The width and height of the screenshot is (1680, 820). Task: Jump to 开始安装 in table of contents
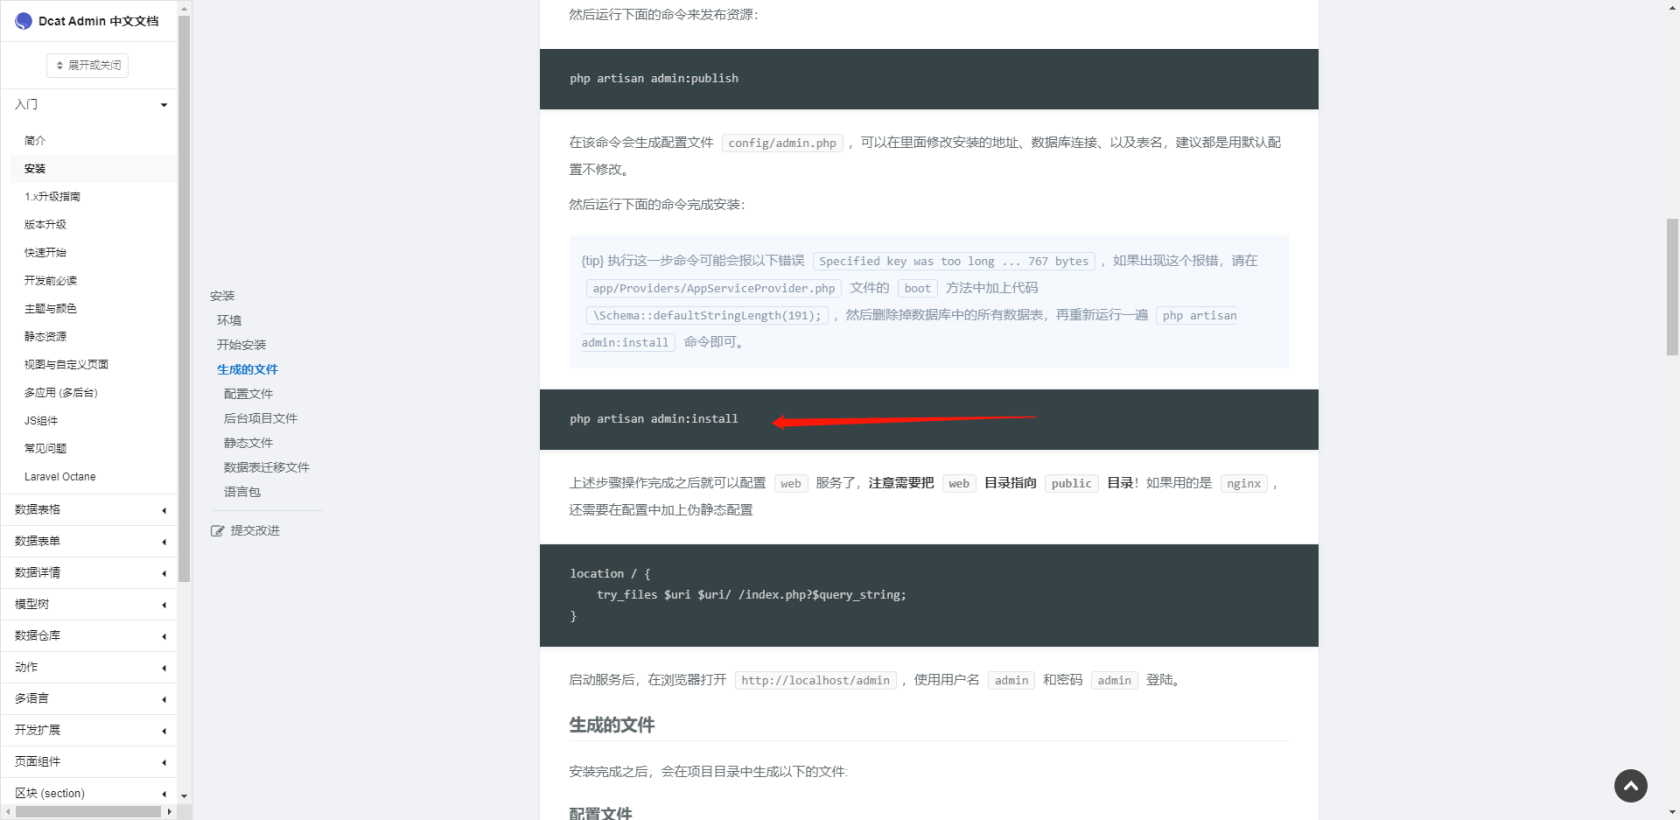(241, 345)
